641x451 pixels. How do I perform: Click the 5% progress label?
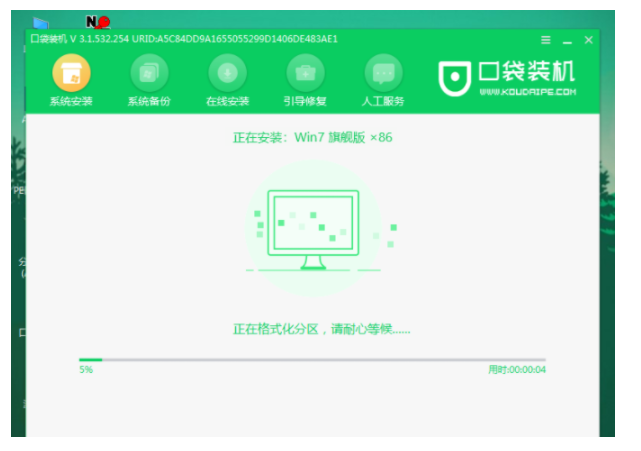[x=86, y=370]
